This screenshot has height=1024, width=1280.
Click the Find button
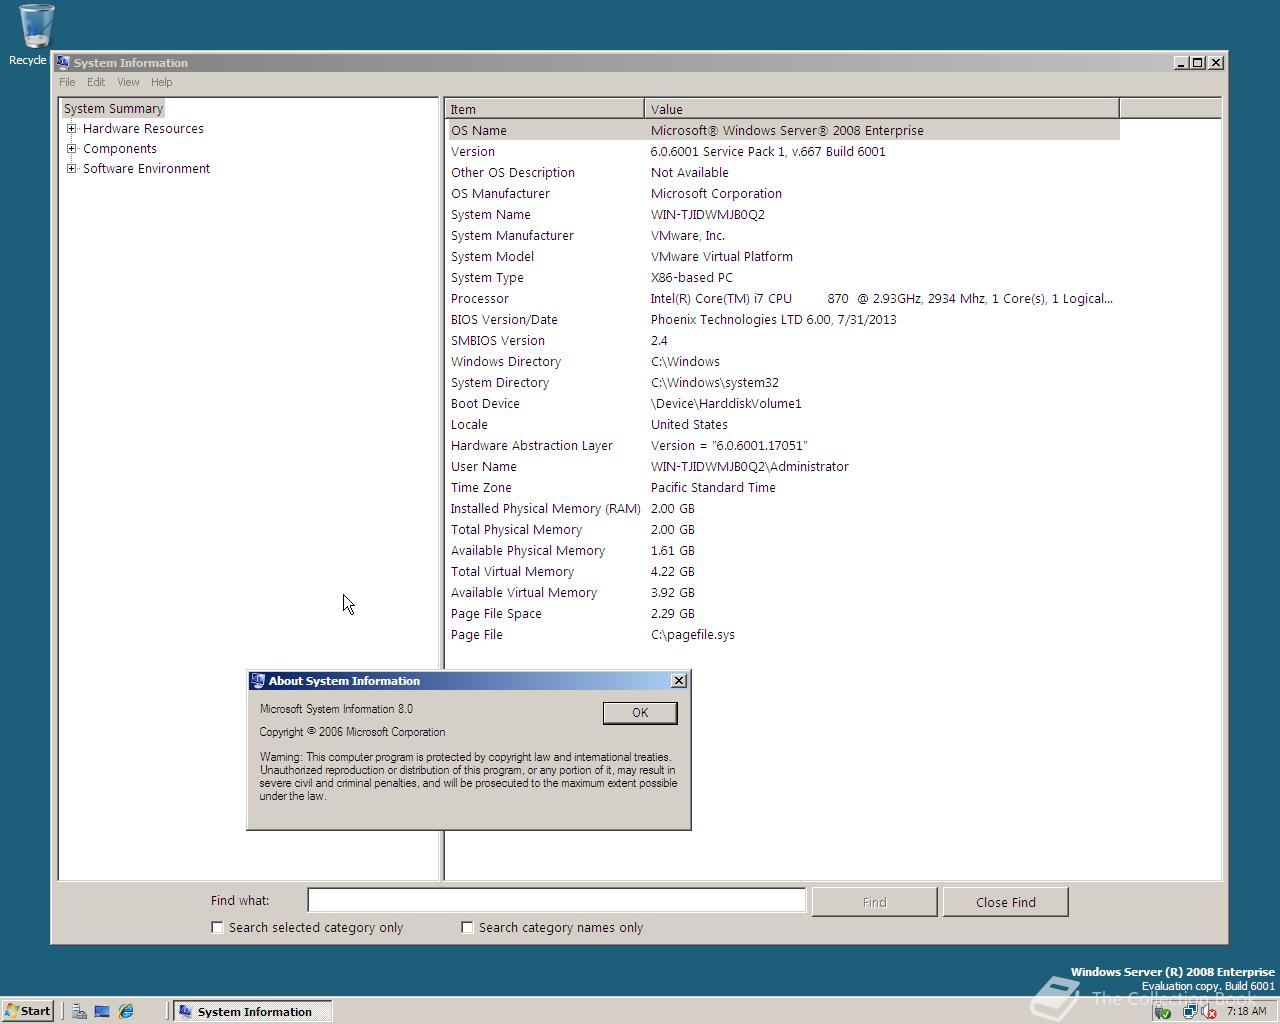point(874,902)
